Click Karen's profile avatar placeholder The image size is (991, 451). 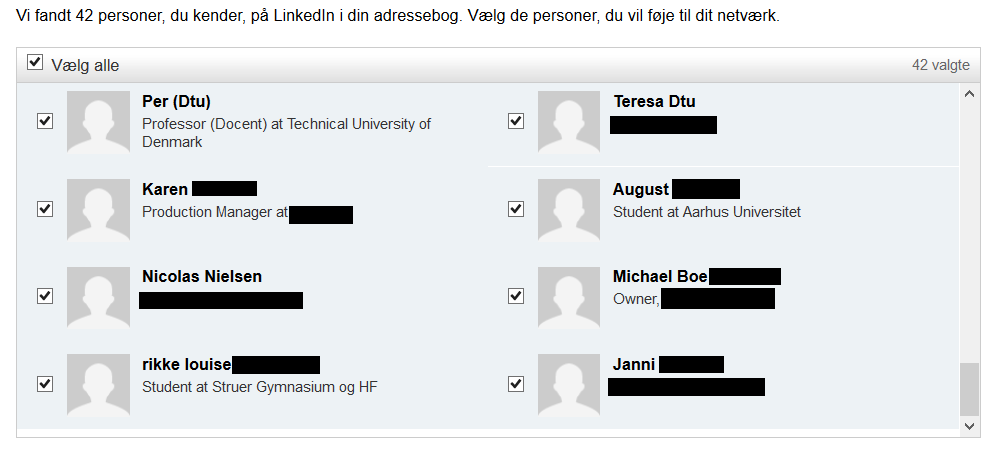point(98,209)
